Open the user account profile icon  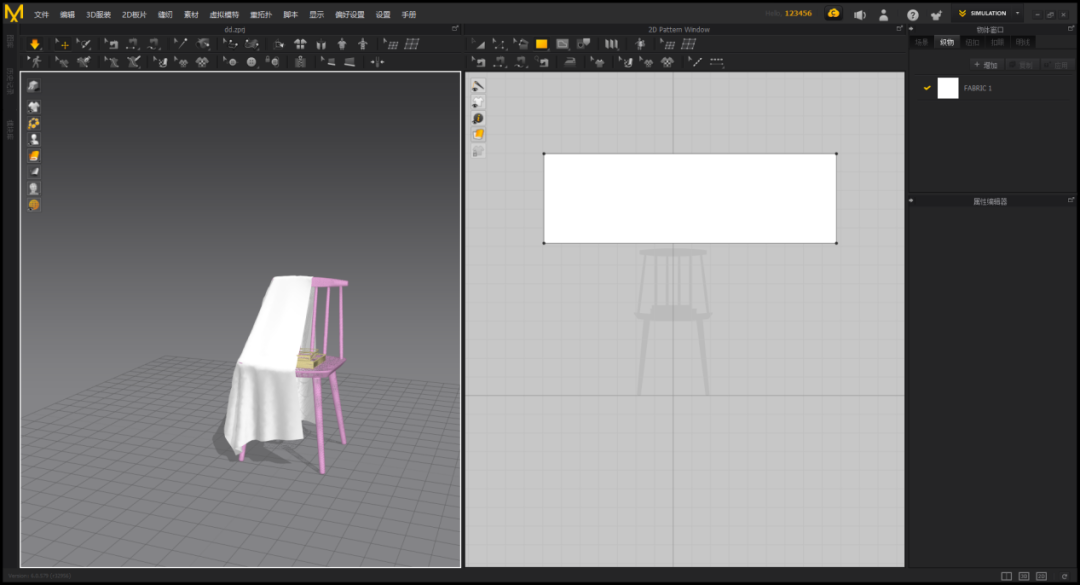point(884,15)
